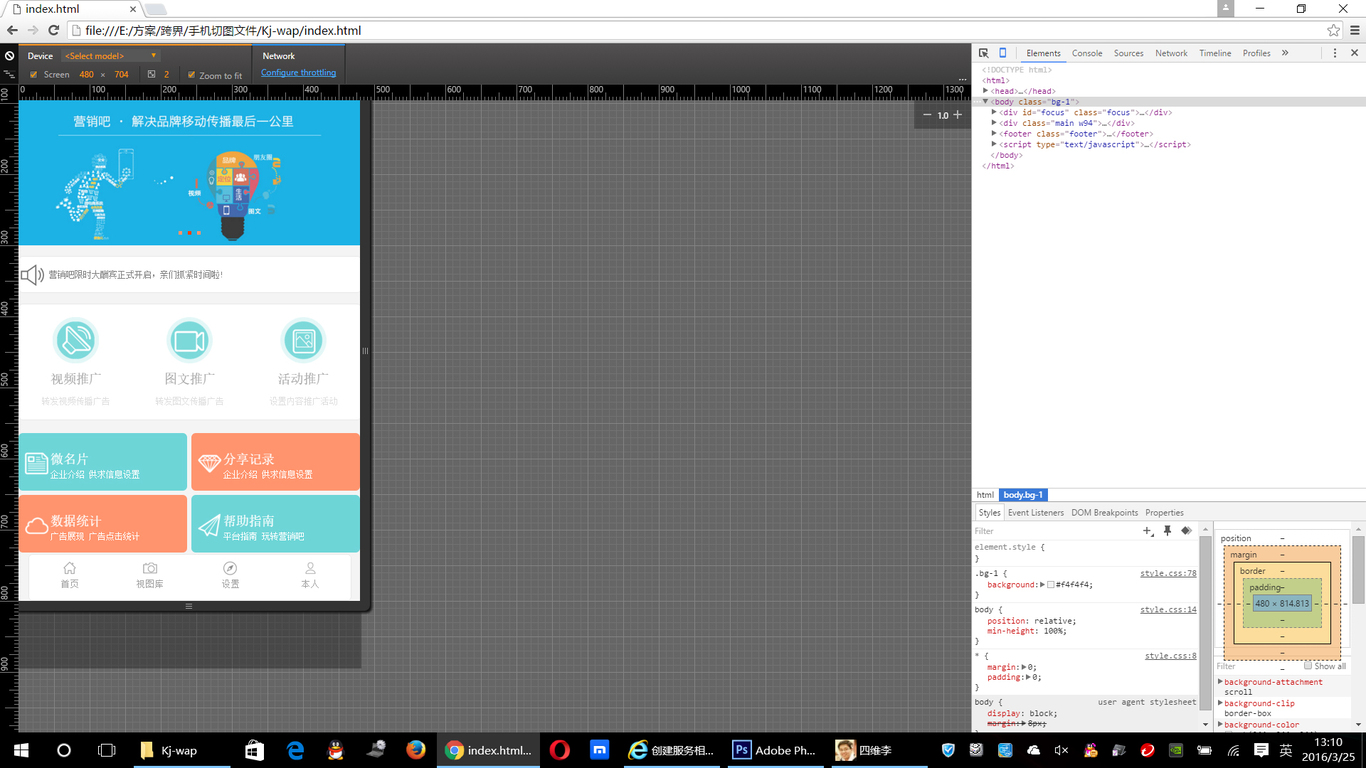1366x768 pixels.
Task: Switch to DOM Breakpoints tab
Action: (1105, 512)
